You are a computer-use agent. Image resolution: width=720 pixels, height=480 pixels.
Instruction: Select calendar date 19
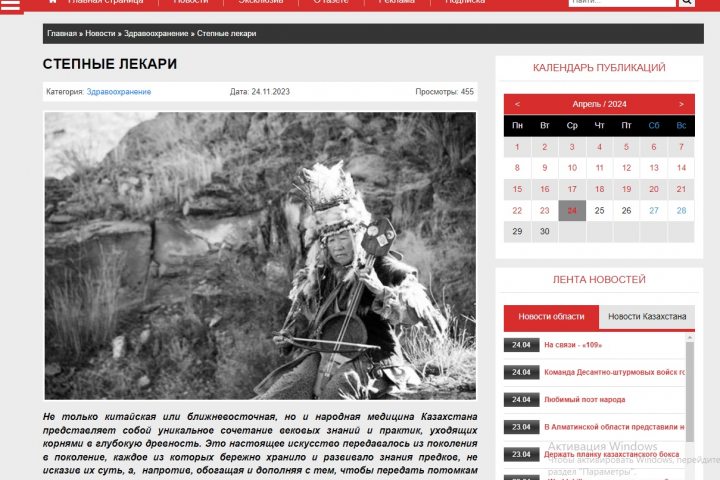[626, 189]
